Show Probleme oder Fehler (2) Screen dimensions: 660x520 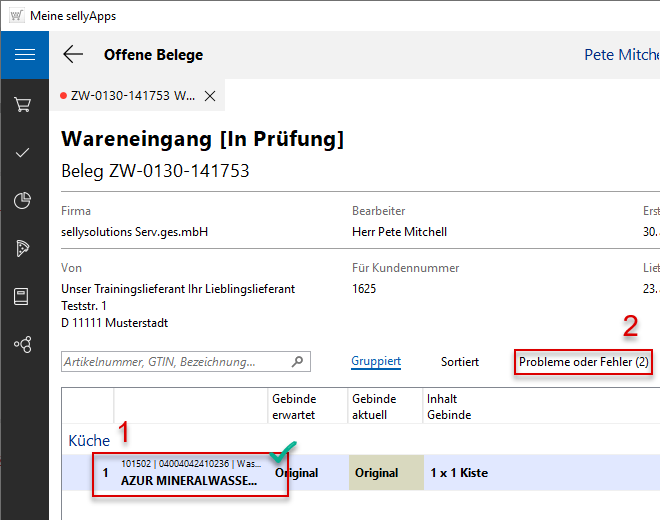coord(583,362)
